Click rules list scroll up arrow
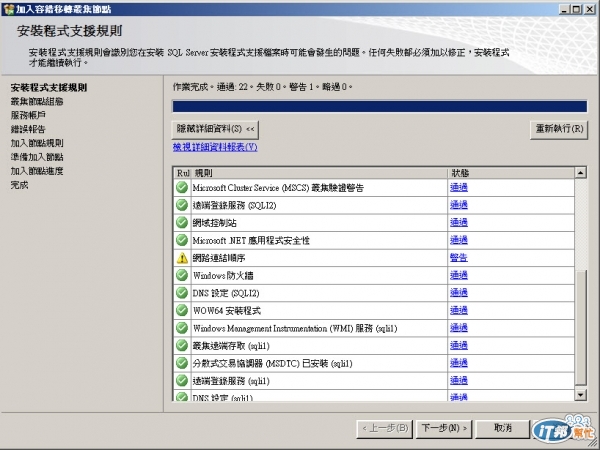 [580, 173]
